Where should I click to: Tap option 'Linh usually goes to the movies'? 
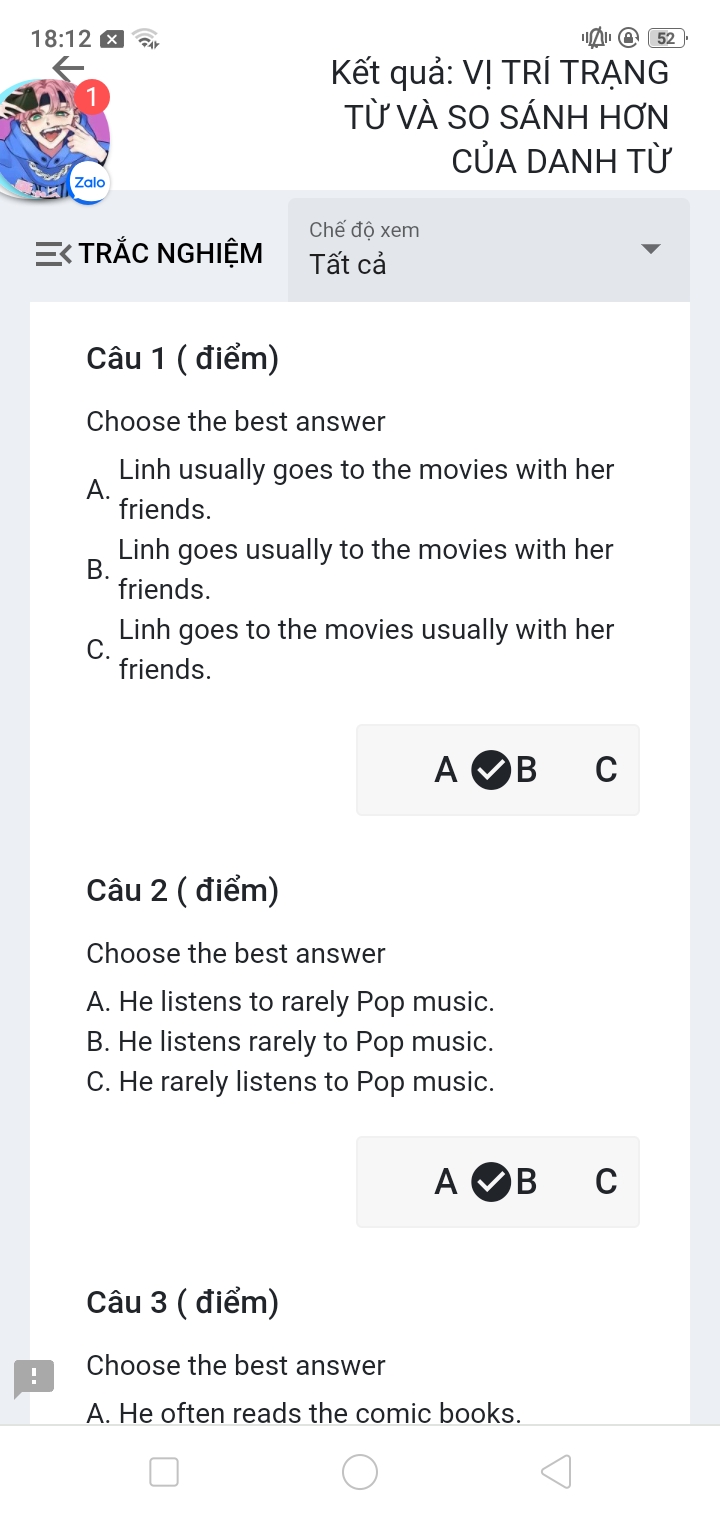pos(365,490)
